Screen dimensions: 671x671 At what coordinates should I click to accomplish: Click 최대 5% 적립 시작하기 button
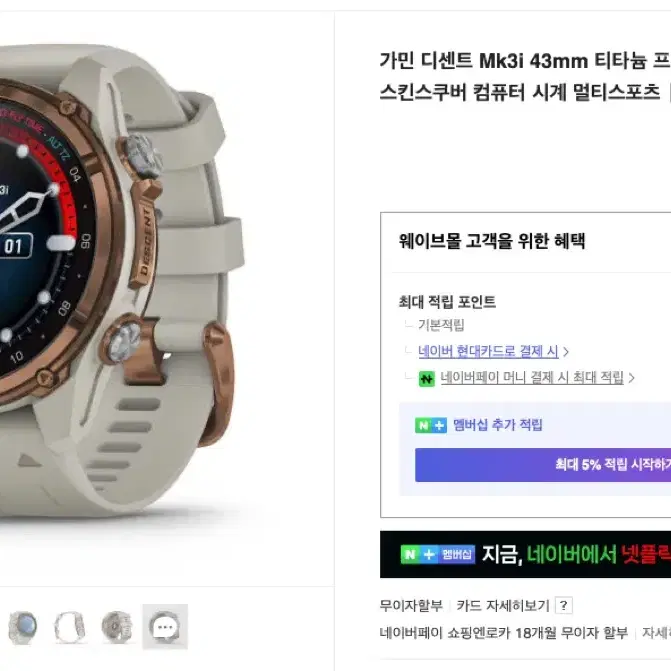(x=543, y=465)
